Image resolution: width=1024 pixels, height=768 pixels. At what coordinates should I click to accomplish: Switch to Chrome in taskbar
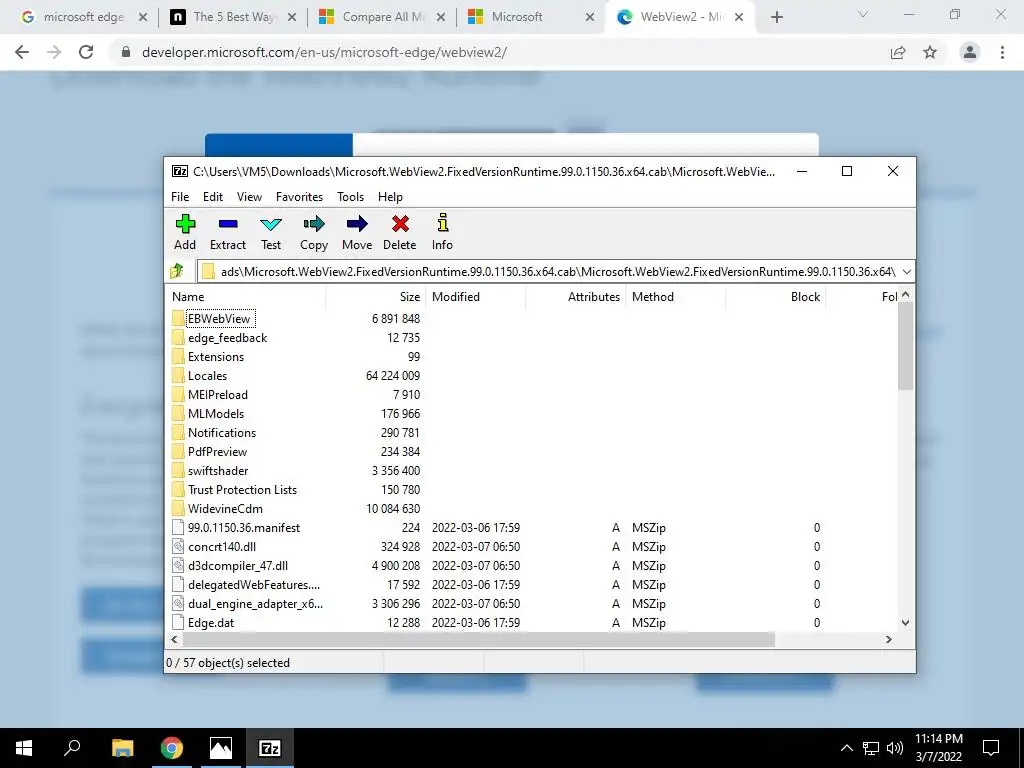click(x=172, y=748)
